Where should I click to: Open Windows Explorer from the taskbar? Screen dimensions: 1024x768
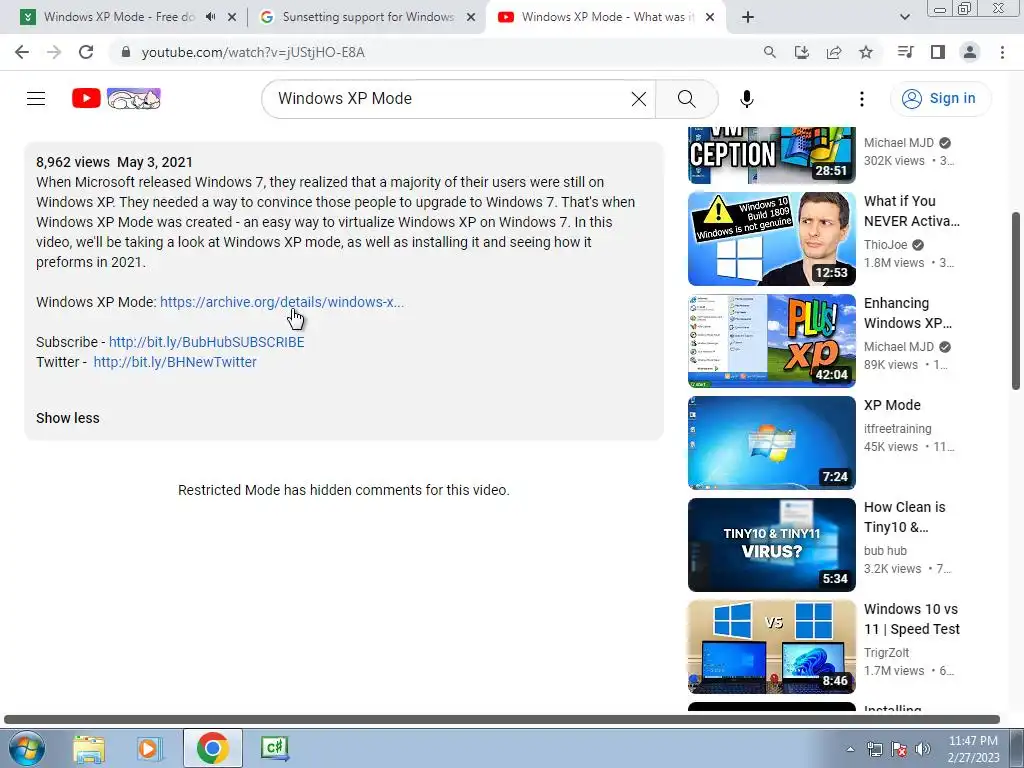[x=89, y=748]
